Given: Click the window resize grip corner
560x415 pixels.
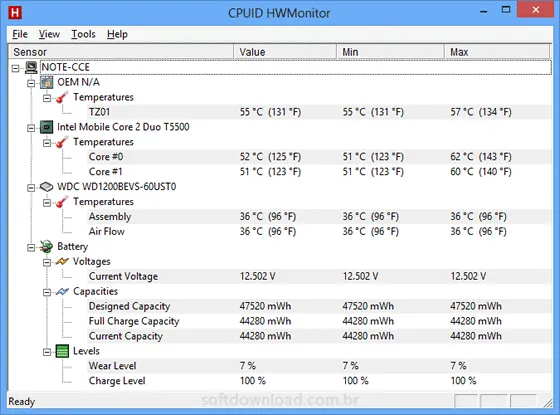Looking at the screenshot, I should pos(548,403).
